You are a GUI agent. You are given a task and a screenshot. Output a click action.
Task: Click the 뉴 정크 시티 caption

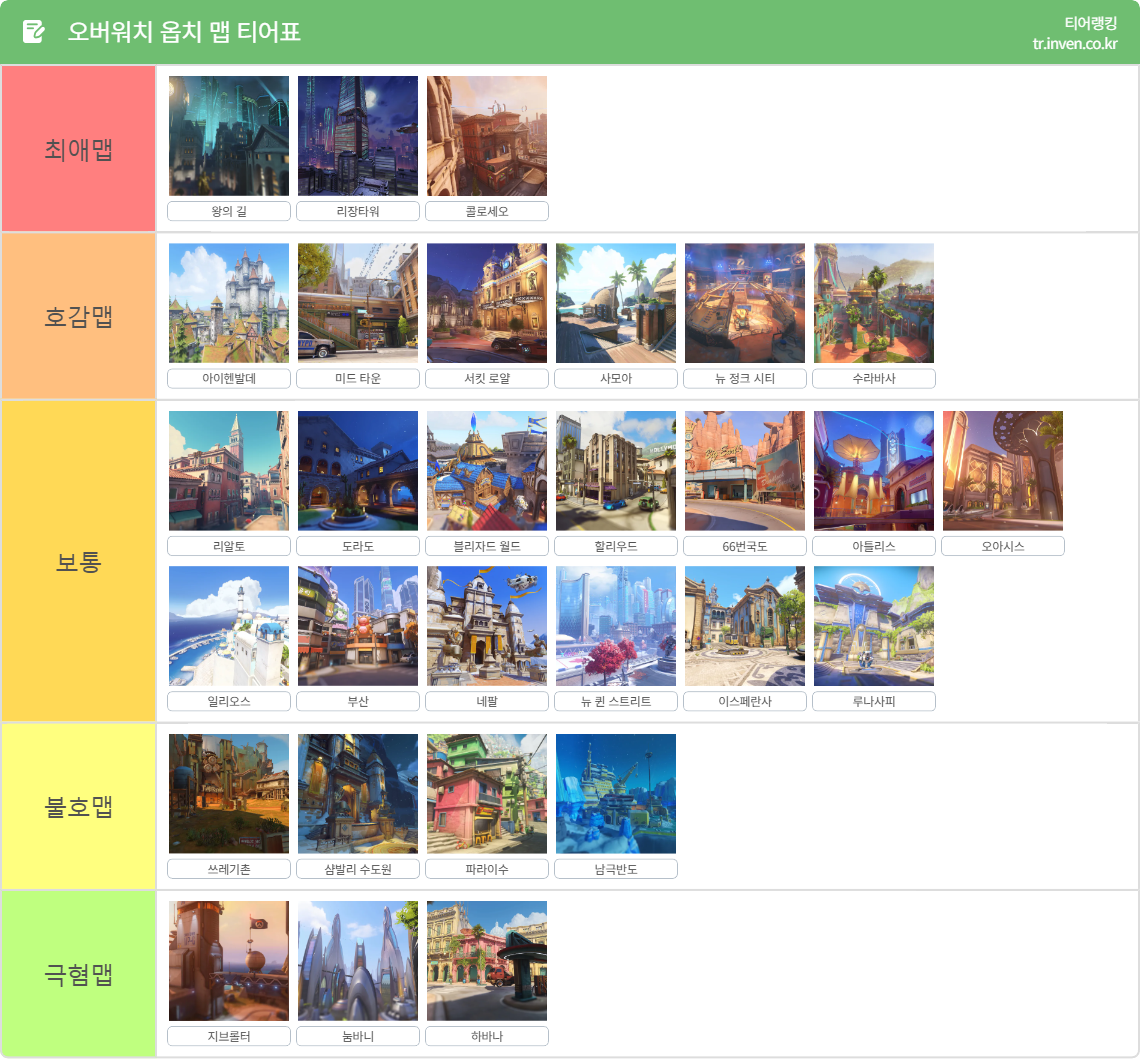tap(745, 379)
